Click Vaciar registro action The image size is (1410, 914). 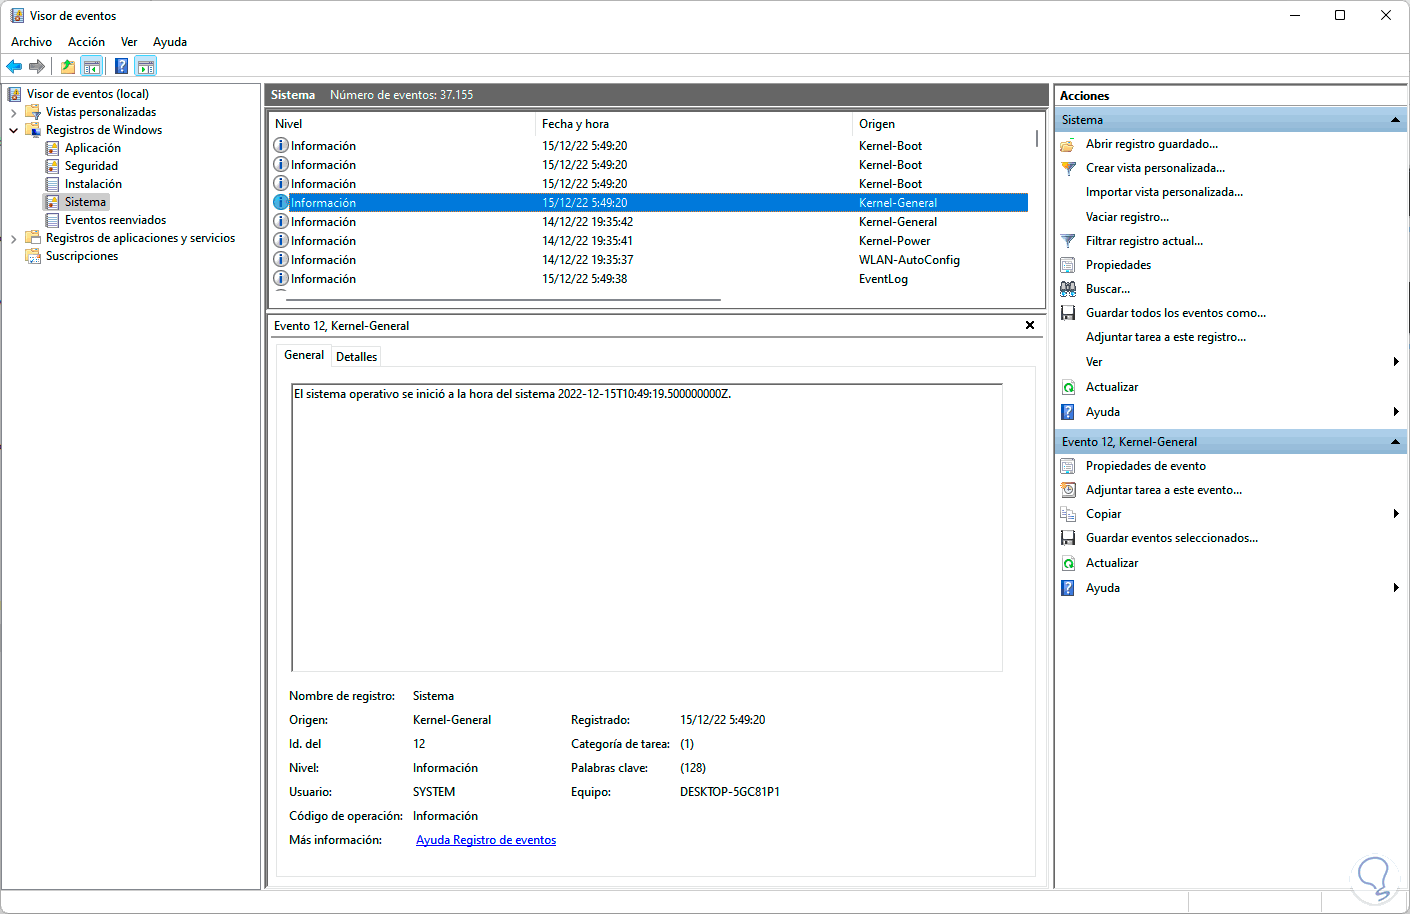tap(1127, 217)
